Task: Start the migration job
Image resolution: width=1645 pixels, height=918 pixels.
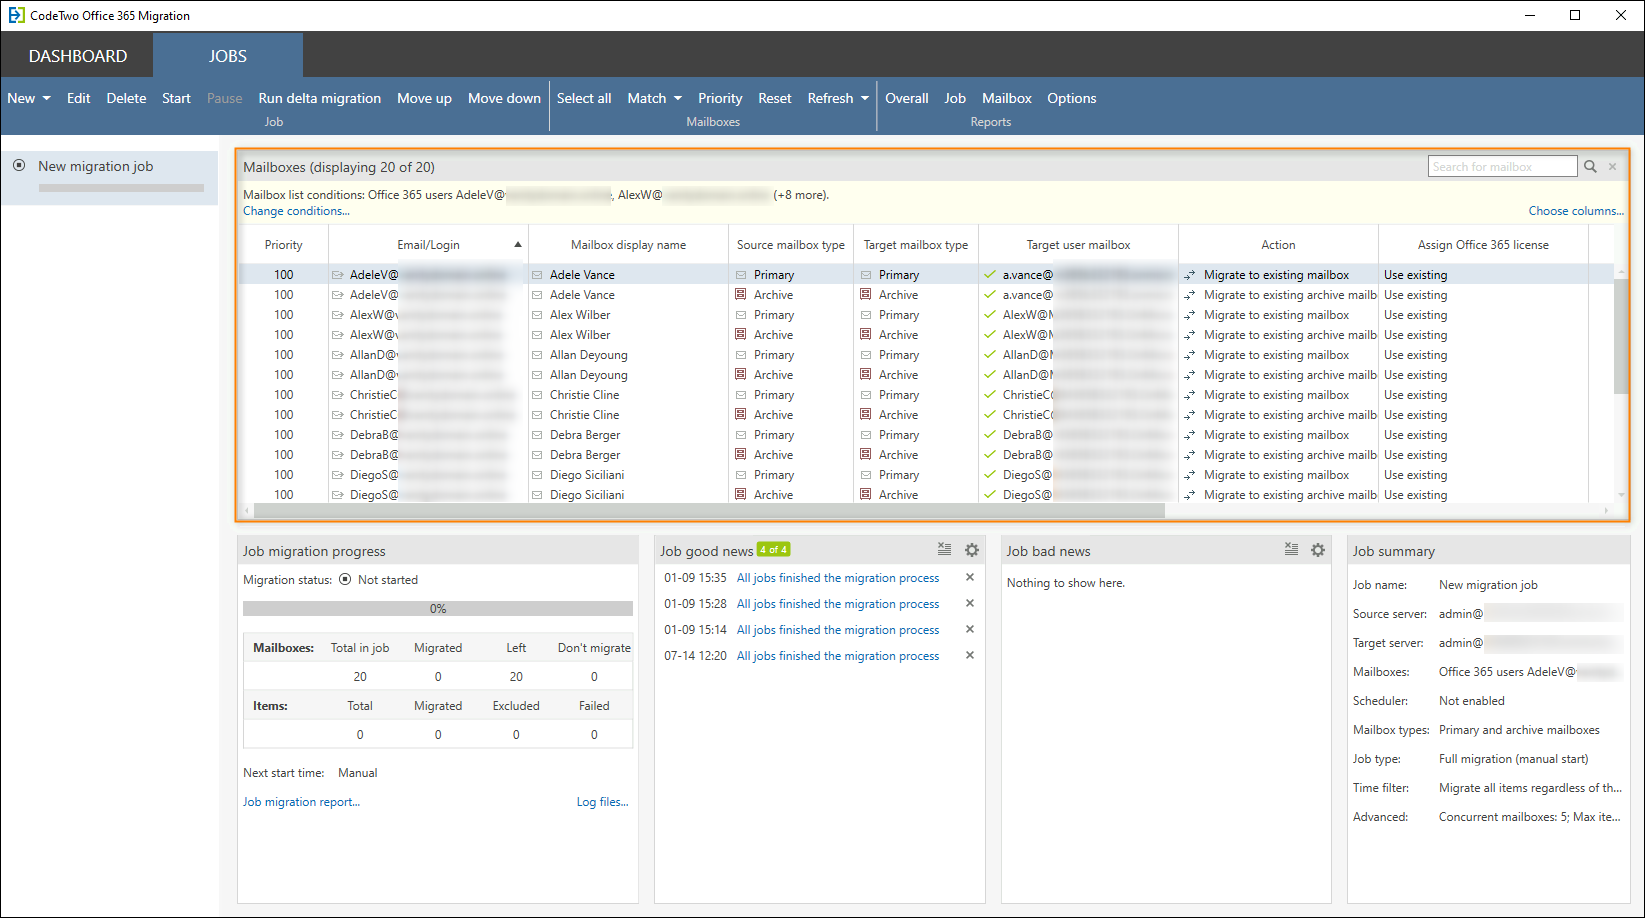Action: point(176,98)
